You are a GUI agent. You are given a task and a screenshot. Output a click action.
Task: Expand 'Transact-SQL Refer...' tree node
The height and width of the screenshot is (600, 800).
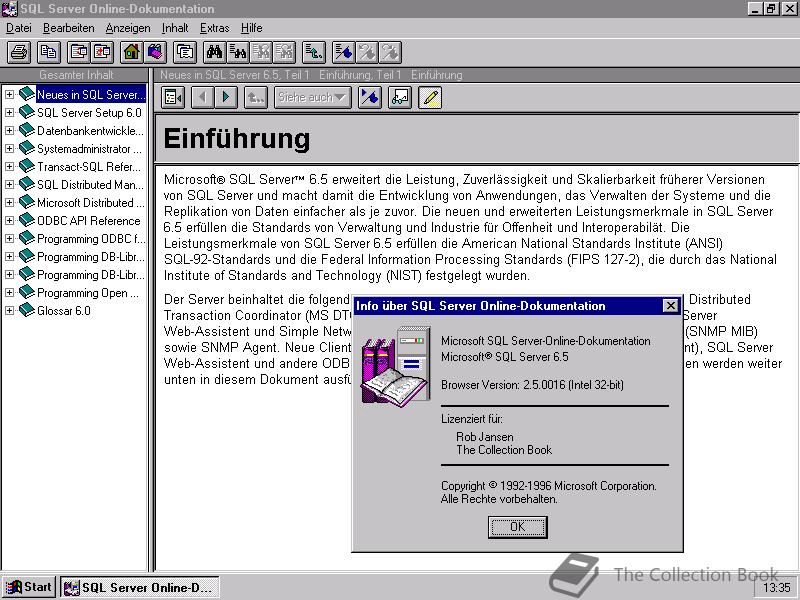pyautogui.click(x=9, y=166)
